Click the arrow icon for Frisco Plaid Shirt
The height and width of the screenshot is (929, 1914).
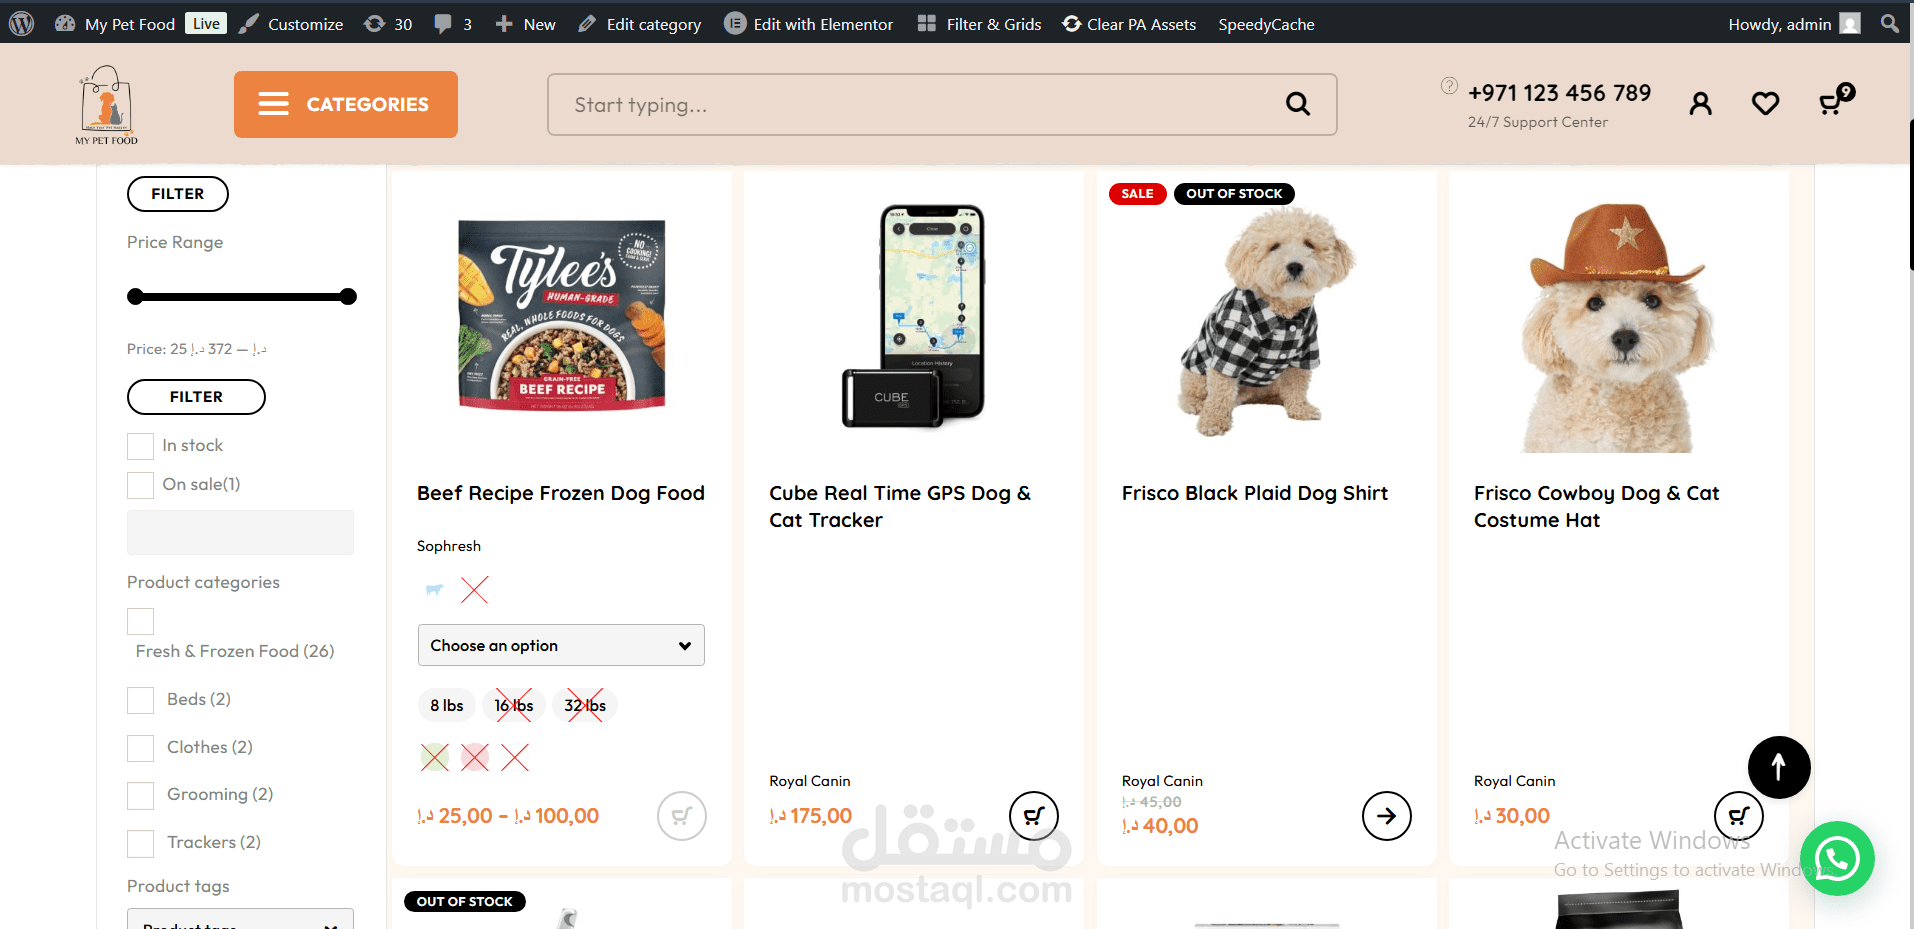[1387, 816]
